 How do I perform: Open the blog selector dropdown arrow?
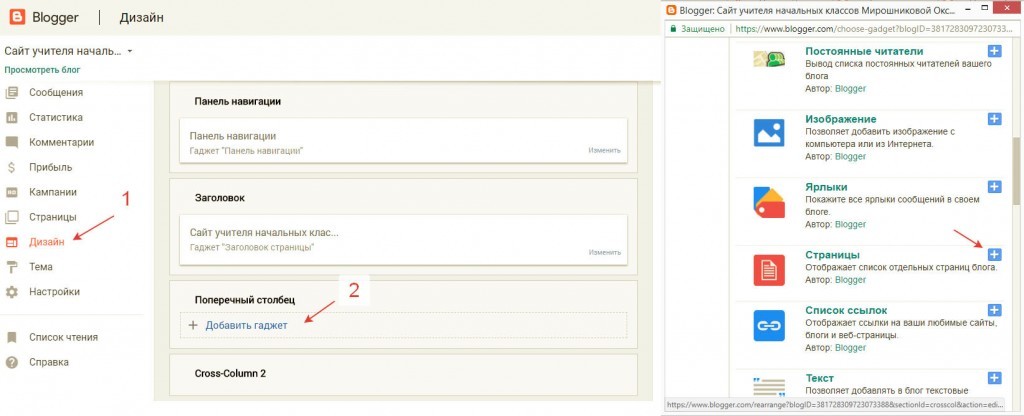(x=130, y=51)
